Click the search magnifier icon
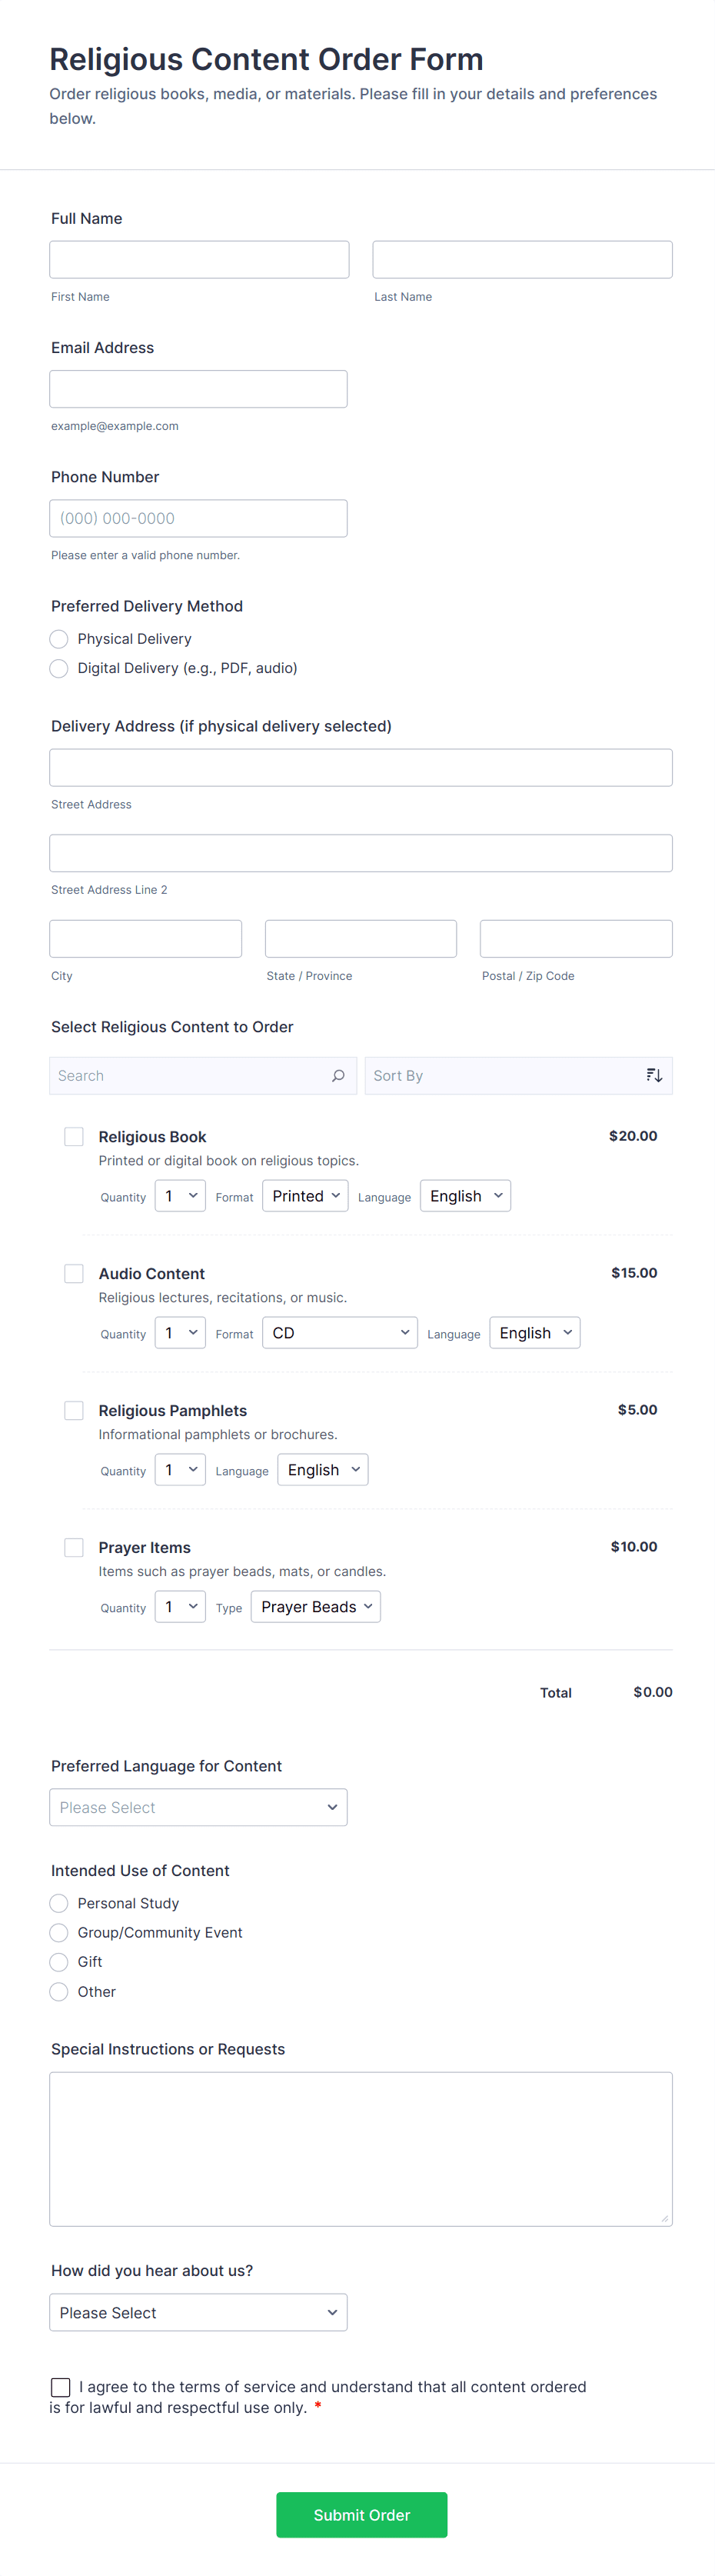 click(338, 1076)
